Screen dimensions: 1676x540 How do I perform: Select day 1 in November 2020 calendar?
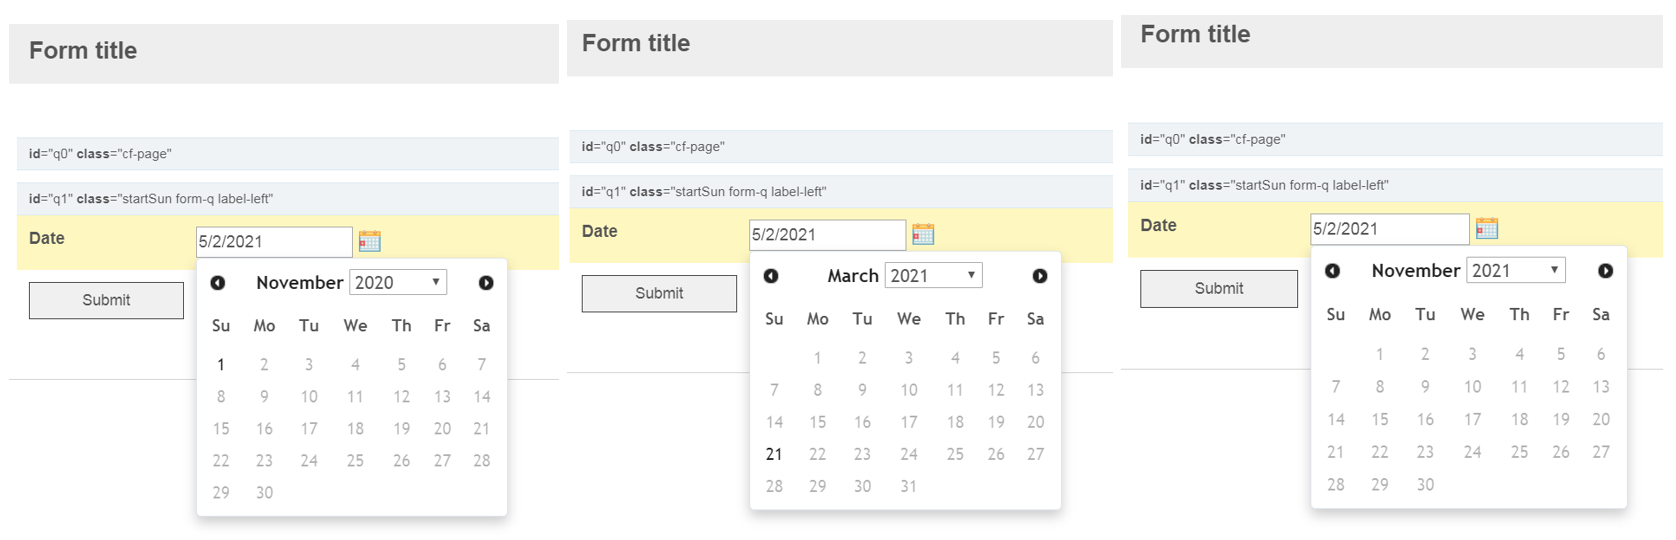point(221,365)
